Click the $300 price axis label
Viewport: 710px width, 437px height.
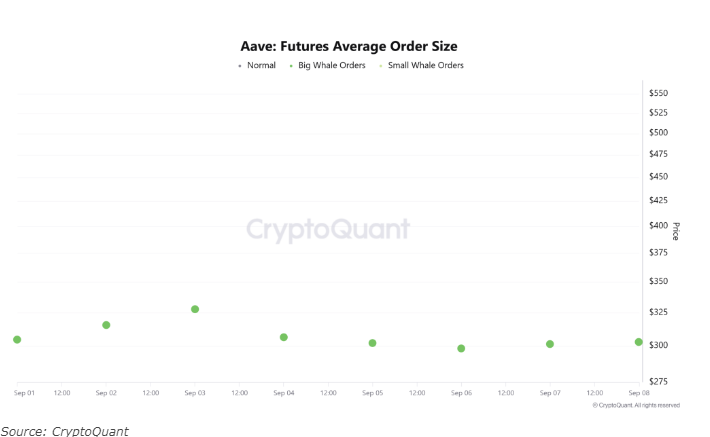pos(658,345)
